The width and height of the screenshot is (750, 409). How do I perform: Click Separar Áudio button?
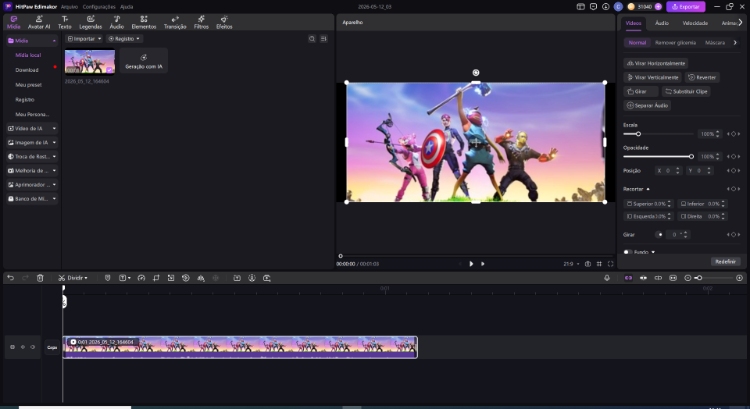[647, 105]
